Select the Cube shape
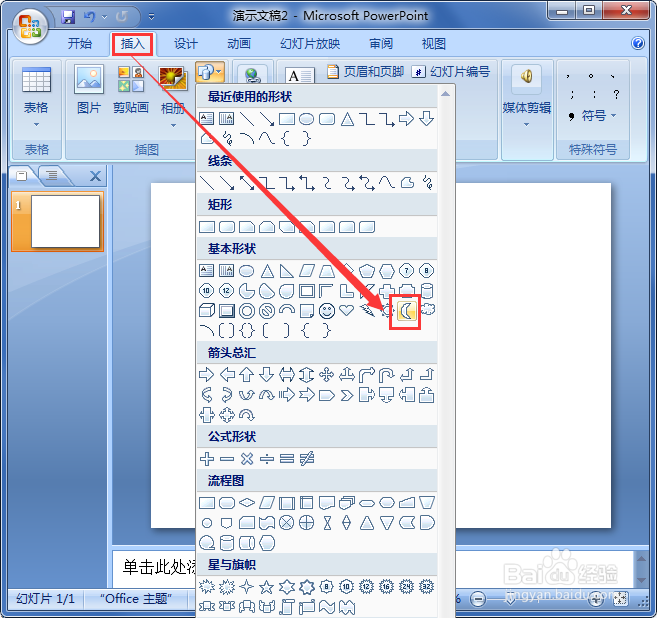Viewport: 657px width, 618px height. point(207,311)
